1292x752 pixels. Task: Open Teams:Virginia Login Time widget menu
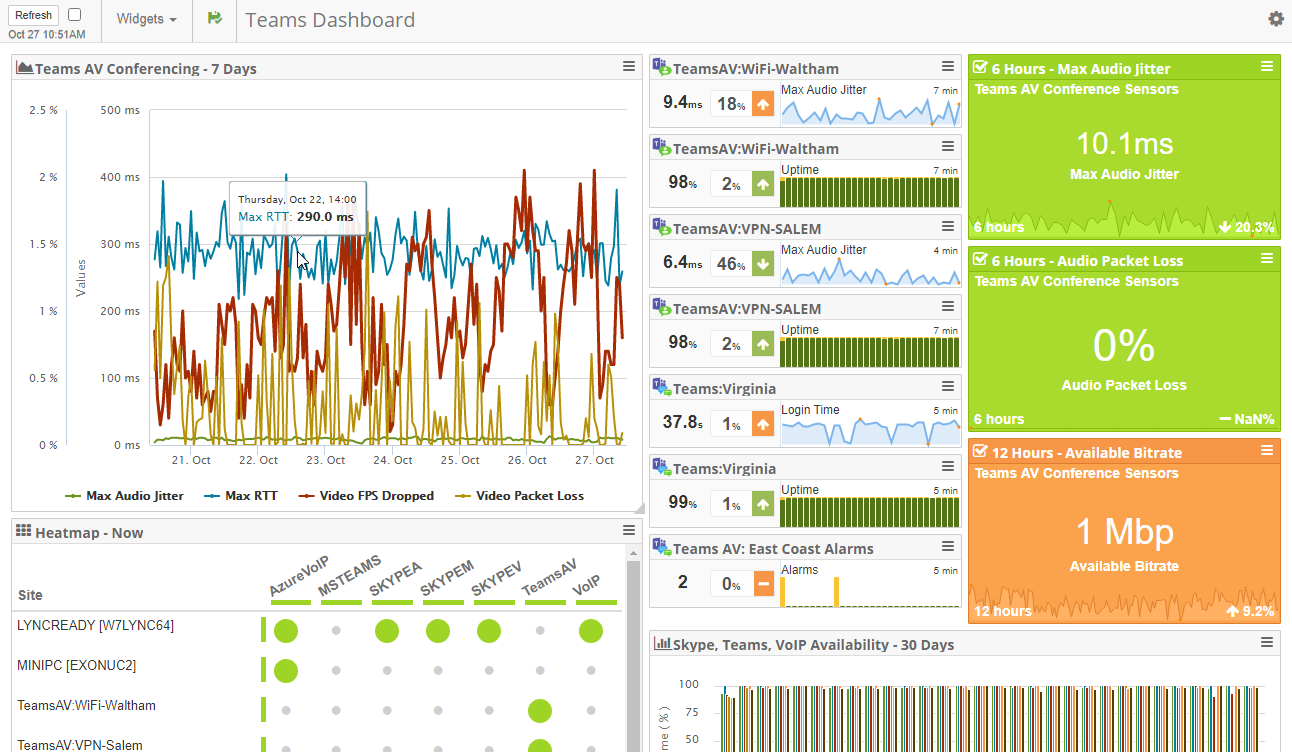948,387
